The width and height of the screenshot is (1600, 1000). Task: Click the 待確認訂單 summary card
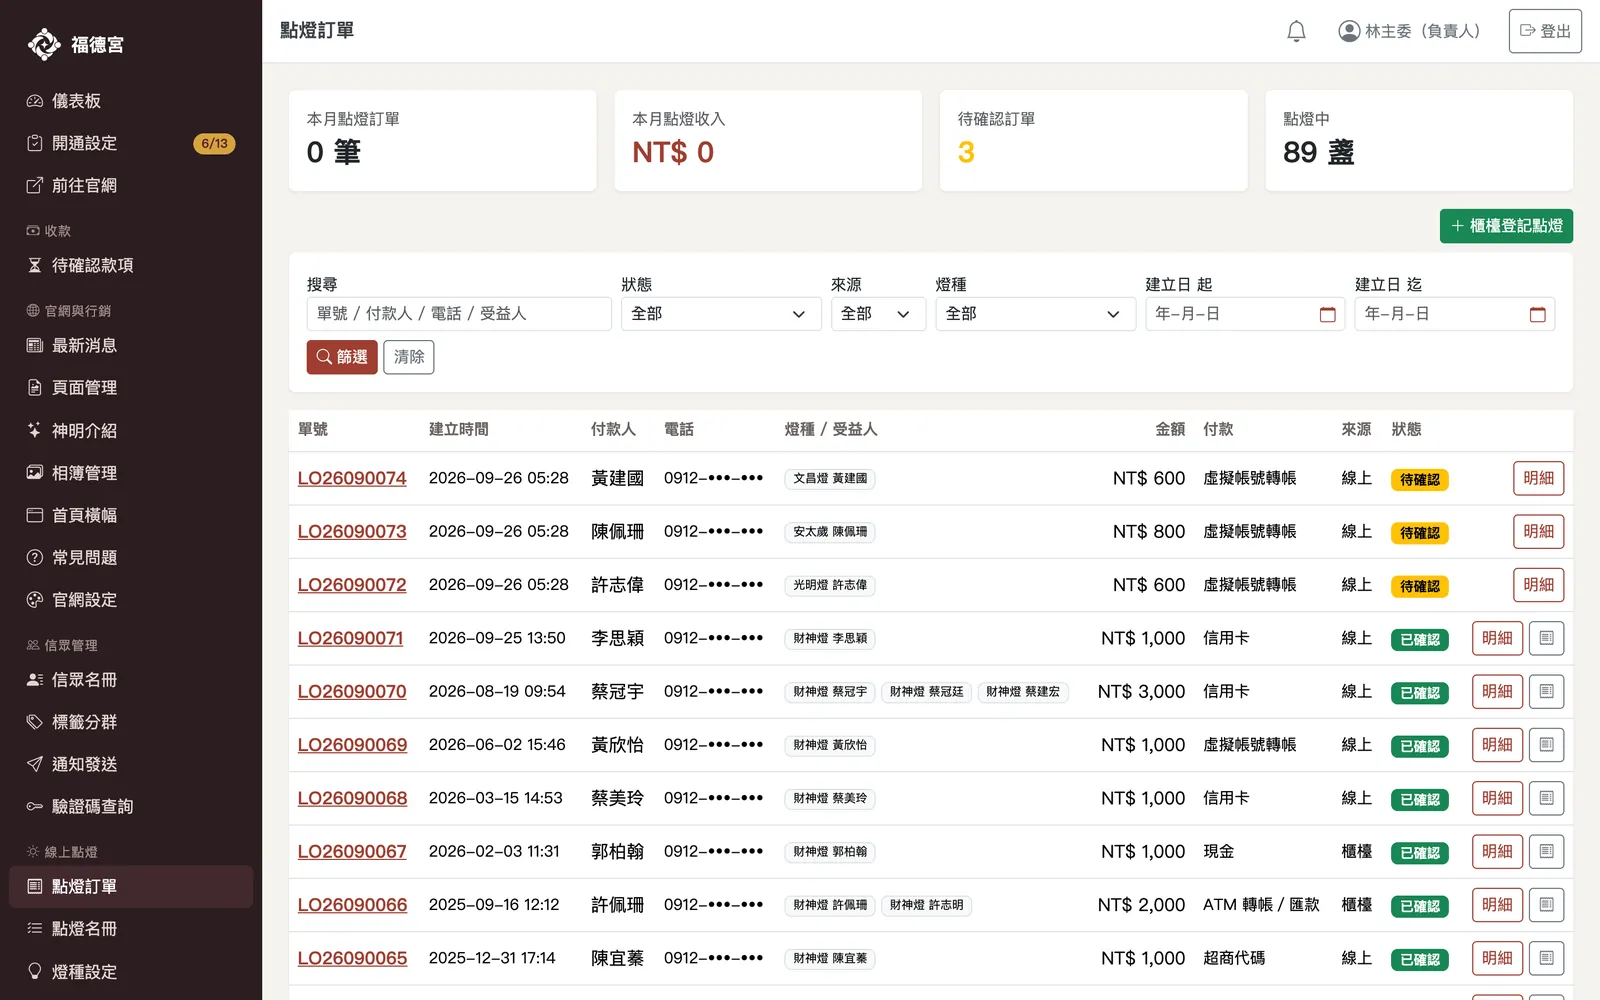coord(1093,140)
